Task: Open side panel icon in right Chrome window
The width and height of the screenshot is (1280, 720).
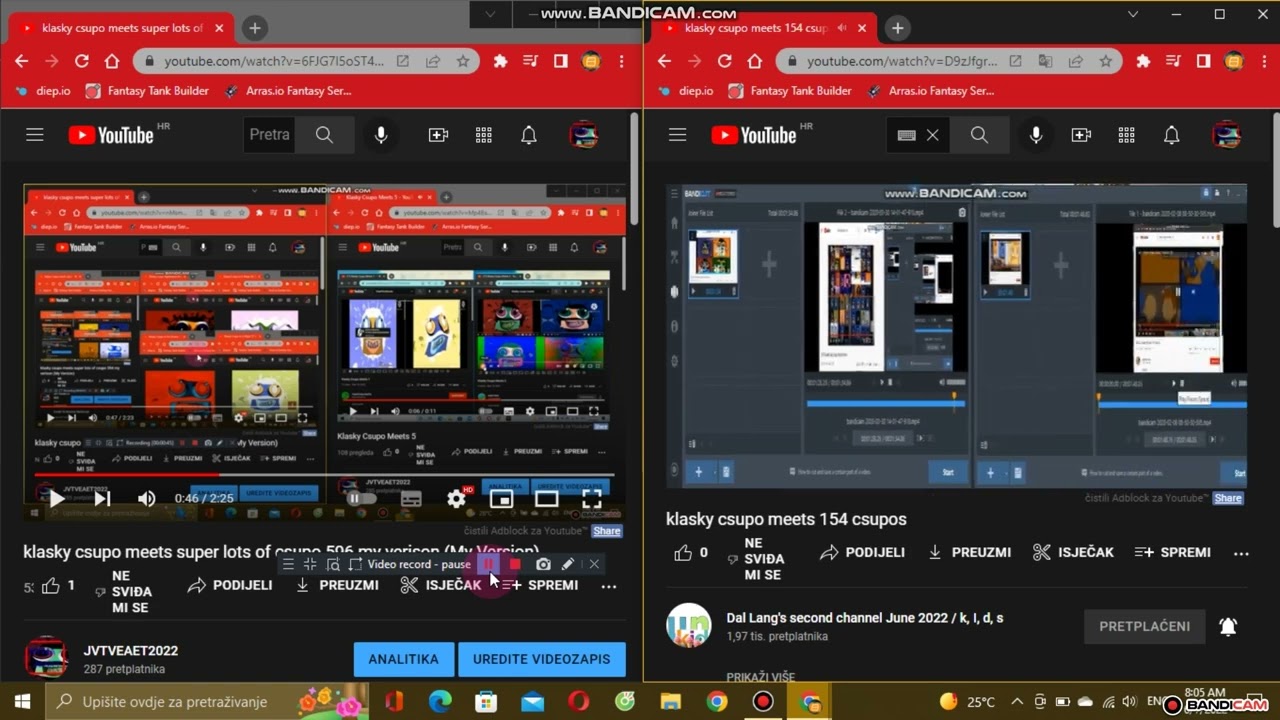Action: pyautogui.click(x=1204, y=61)
